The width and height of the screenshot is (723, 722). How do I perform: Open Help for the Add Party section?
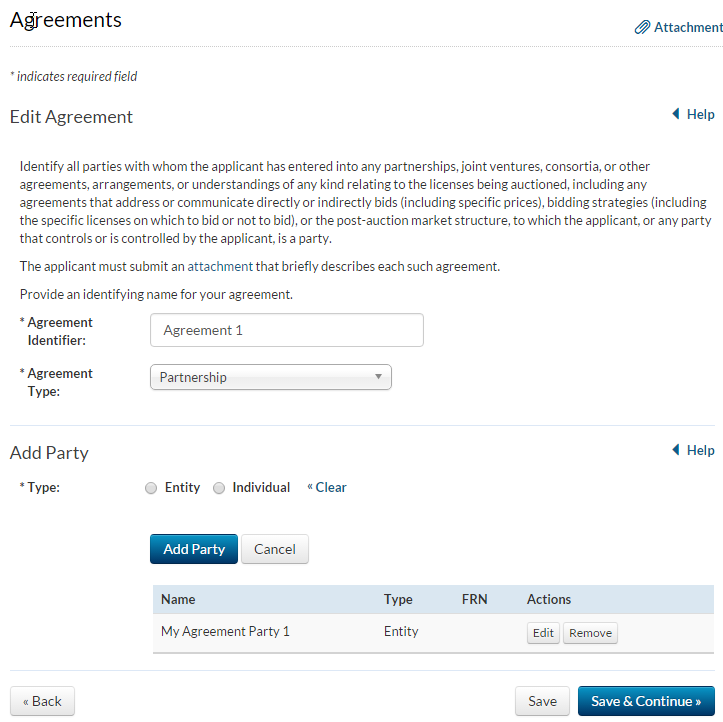693,451
